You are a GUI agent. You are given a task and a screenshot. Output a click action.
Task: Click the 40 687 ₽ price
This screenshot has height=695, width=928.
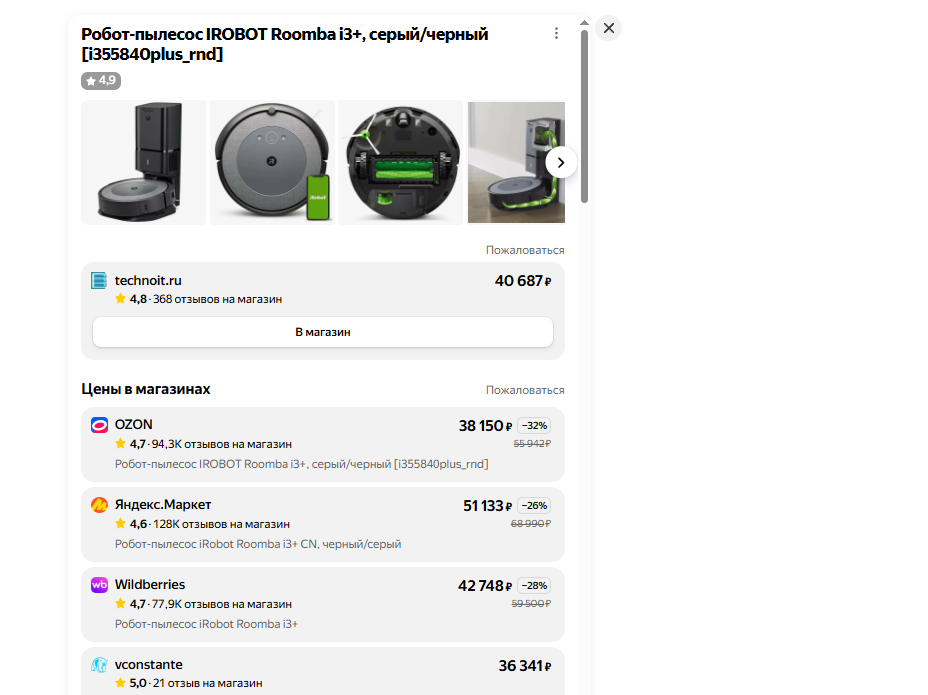pyautogui.click(x=523, y=281)
